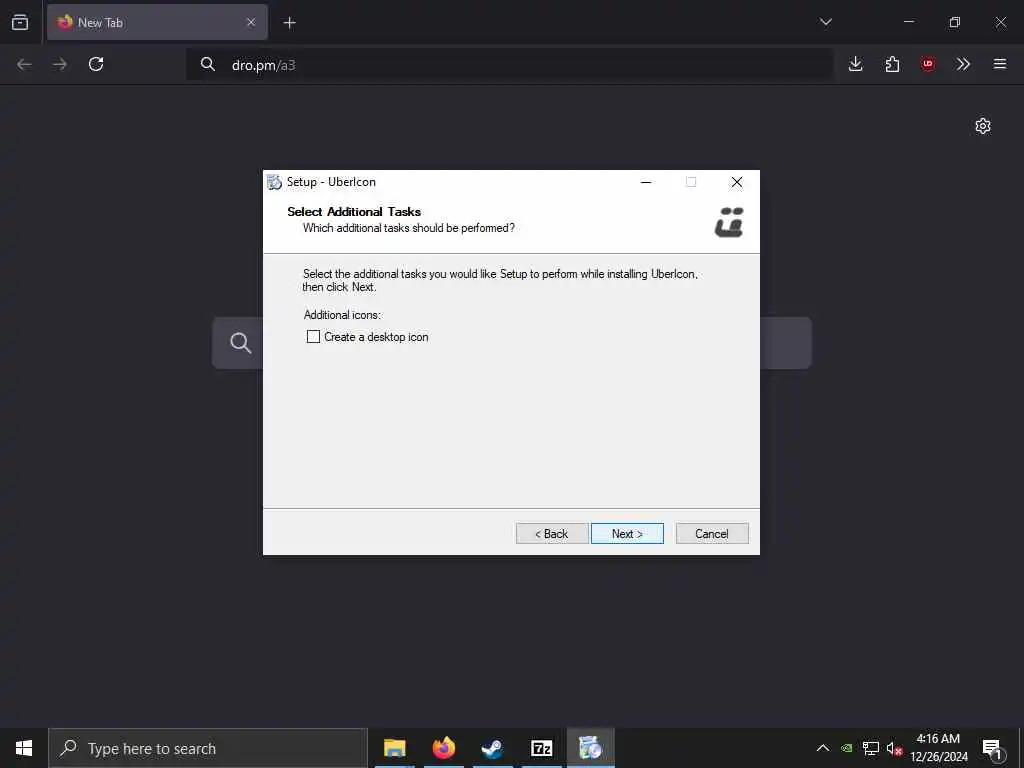
Task: Close the New Tab tab
Action: [251, 23]
